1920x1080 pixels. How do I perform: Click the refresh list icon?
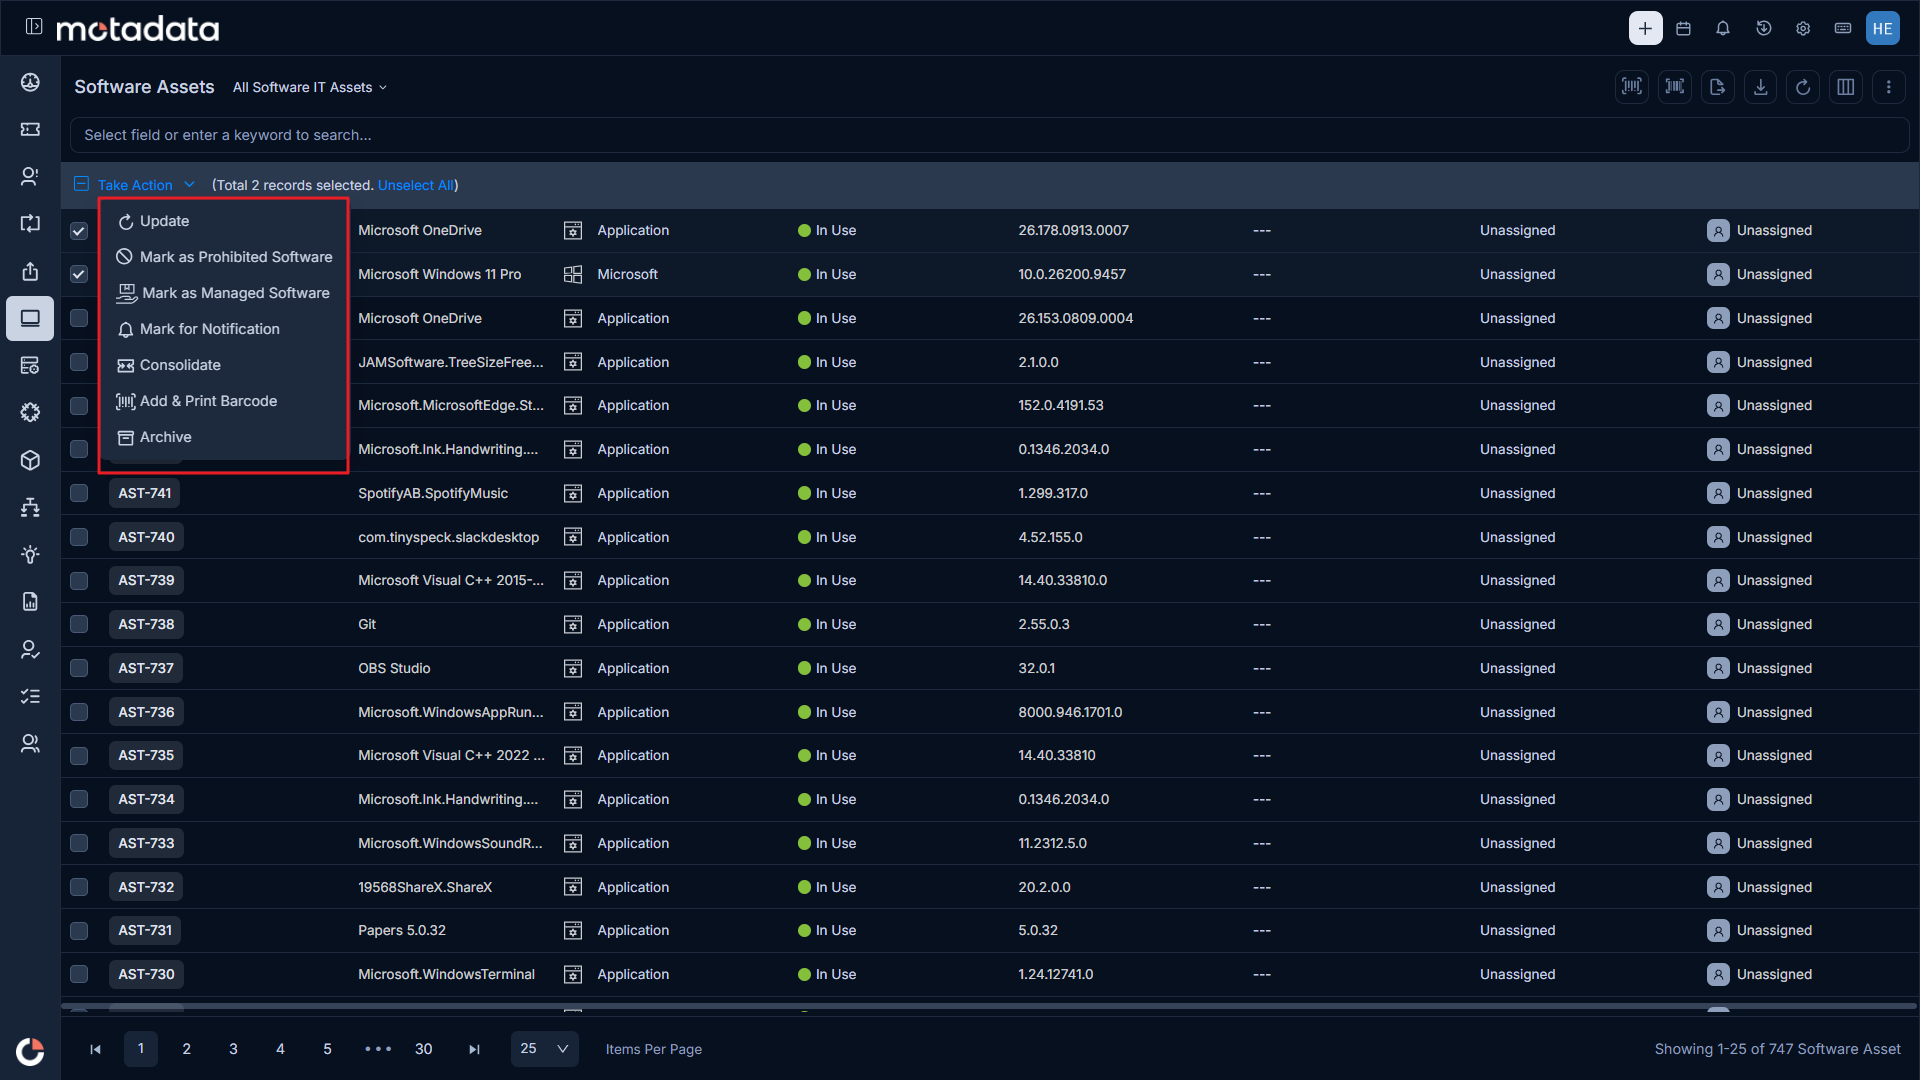coord(1803,87)
